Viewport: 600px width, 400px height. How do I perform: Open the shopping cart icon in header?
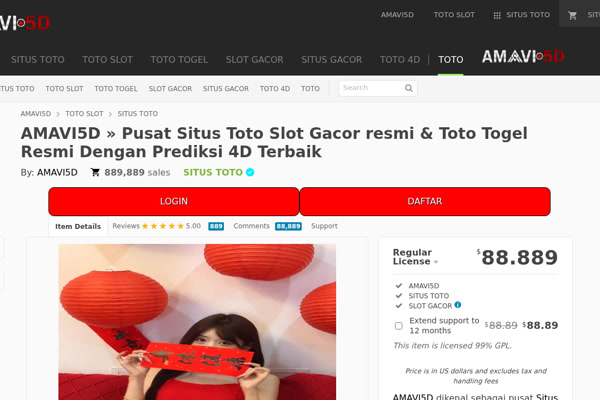(572, 15)
